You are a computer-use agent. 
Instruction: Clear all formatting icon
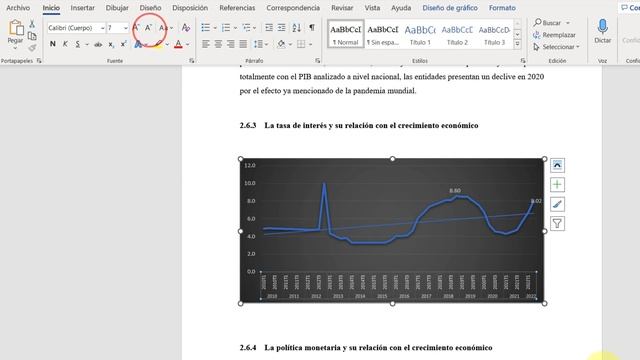(x=186, y=28)
